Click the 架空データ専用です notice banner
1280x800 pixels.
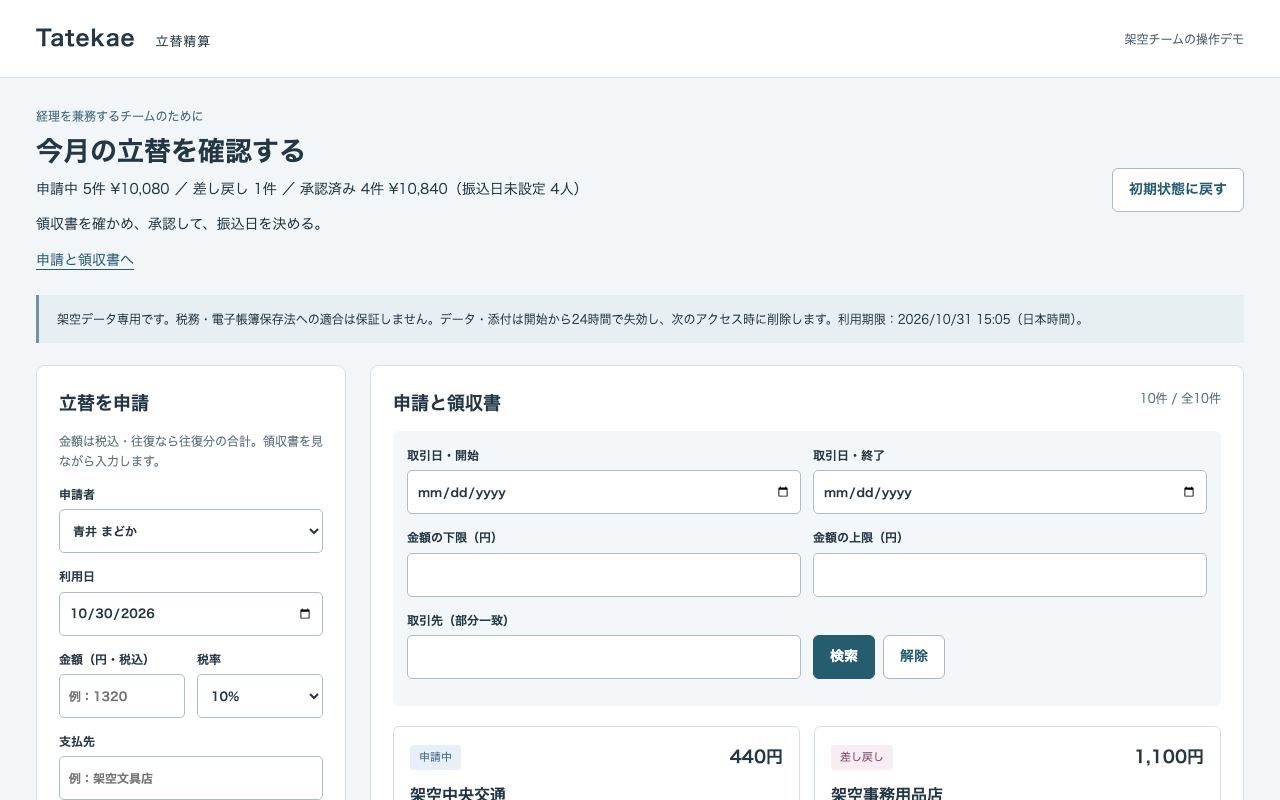(x=640, y=319)
